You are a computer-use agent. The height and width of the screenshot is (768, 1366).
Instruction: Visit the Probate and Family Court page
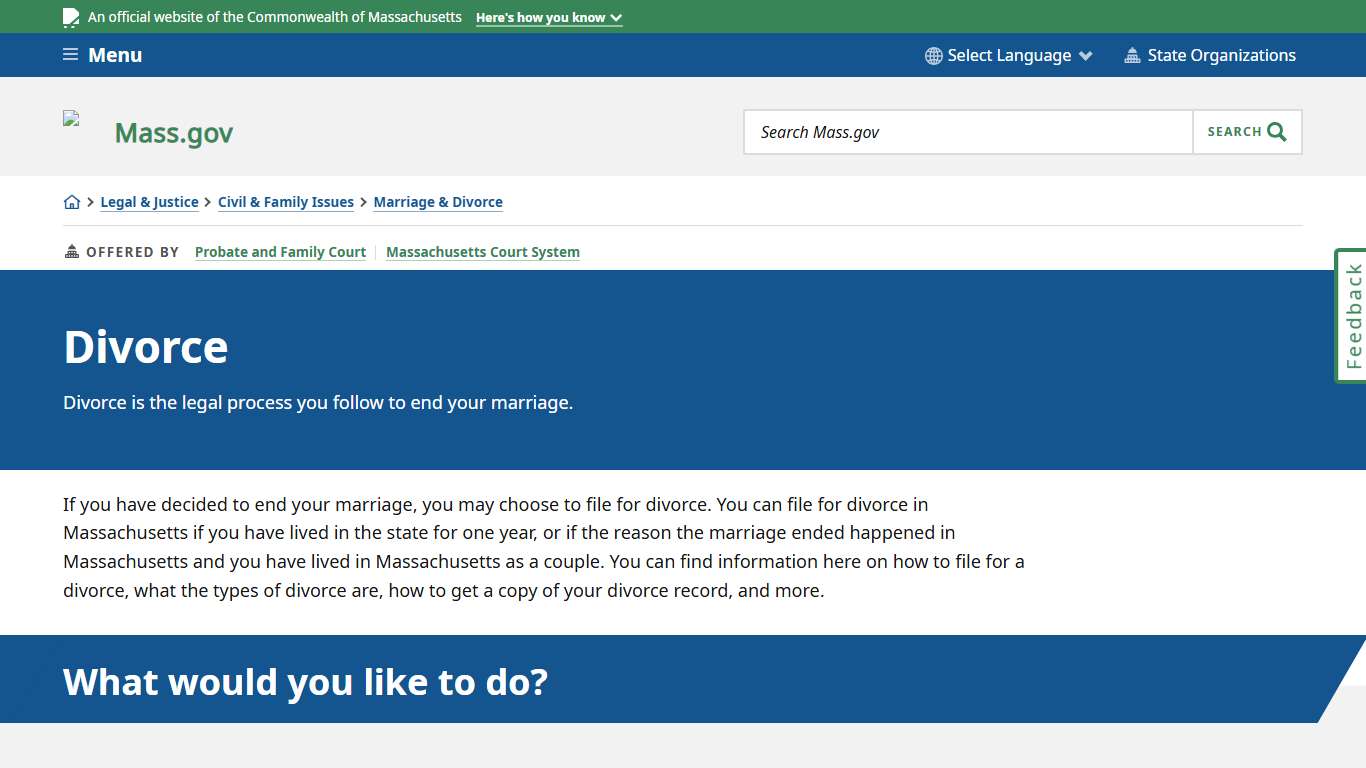coord(280,252)
